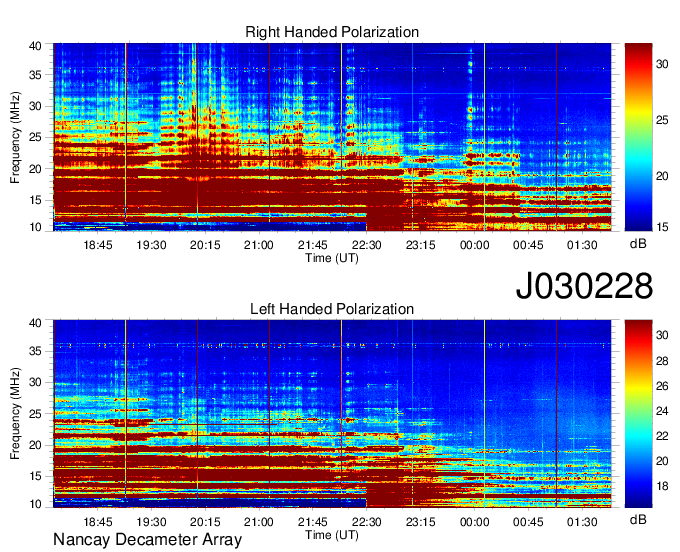Click the Time (UT) label under top plot
Image resolution: width=680 pixels, height=552 pixels.
332,258
